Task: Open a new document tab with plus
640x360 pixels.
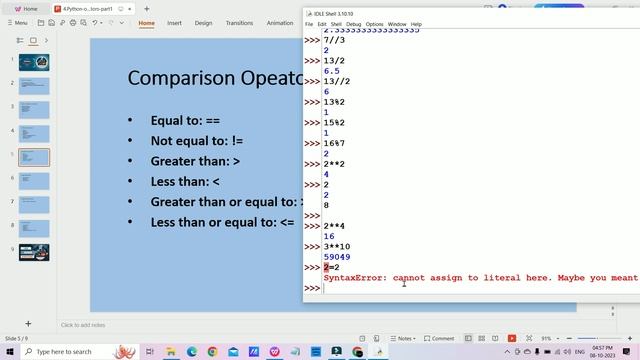Action: (x=147, y=9)
